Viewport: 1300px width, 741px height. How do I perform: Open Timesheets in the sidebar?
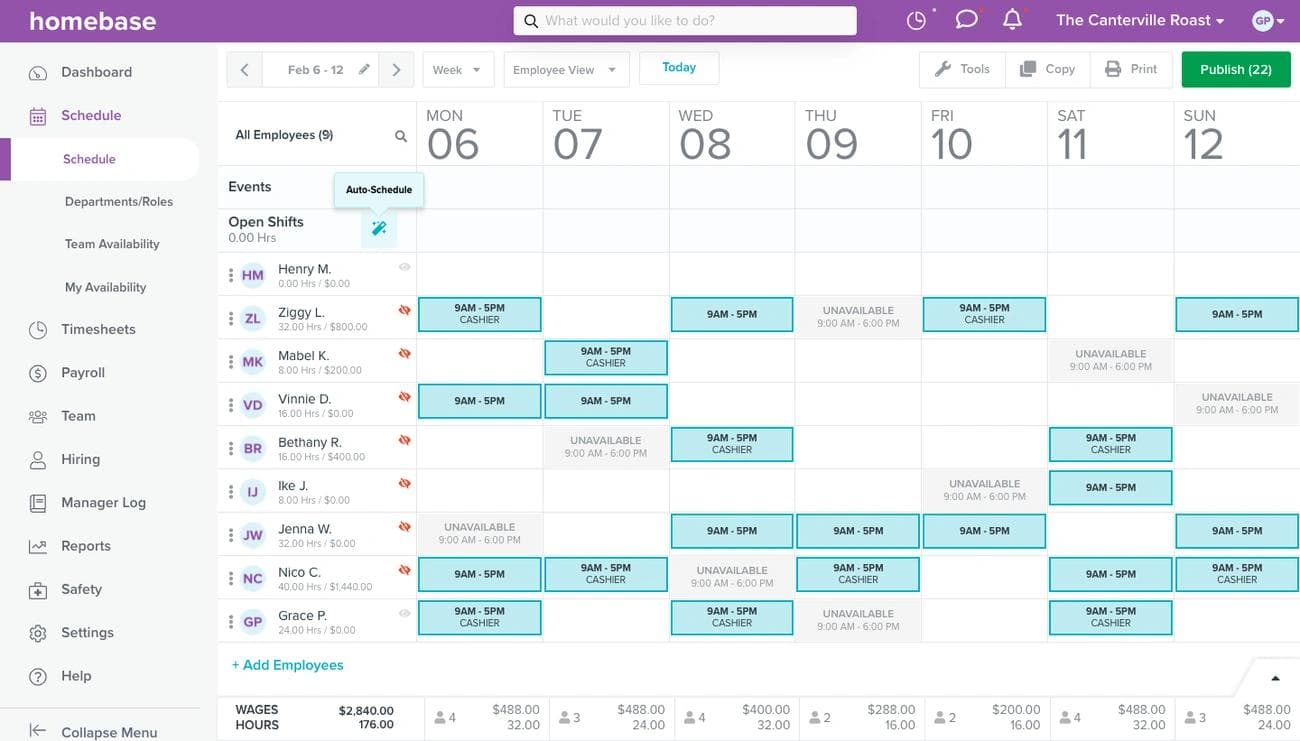(x=98, y=329)
